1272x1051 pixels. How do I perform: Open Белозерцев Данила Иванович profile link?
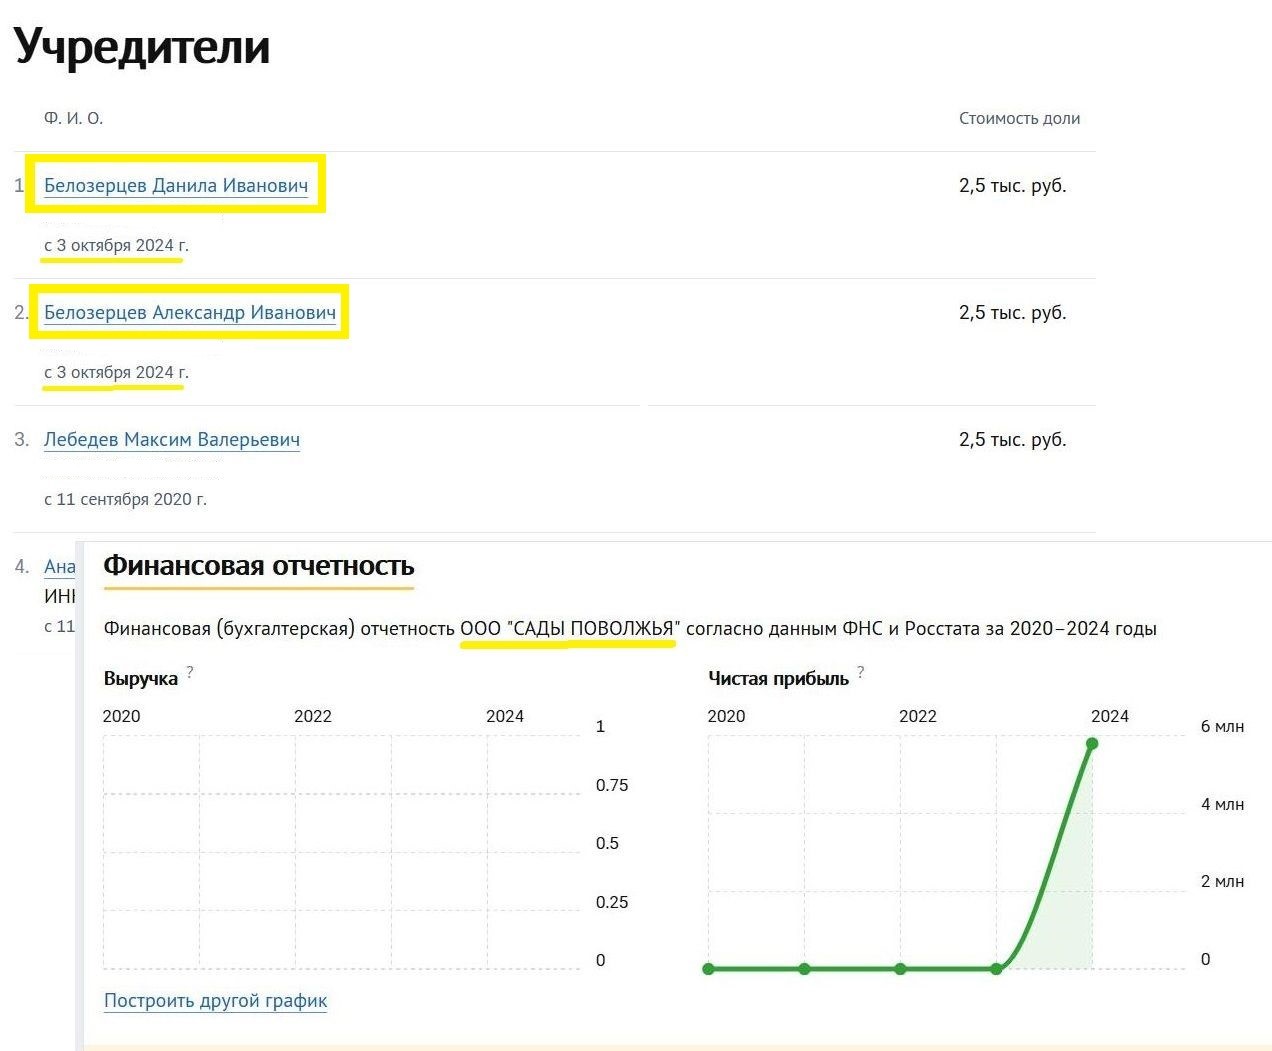pyautogui.click(x=176, y=186)
